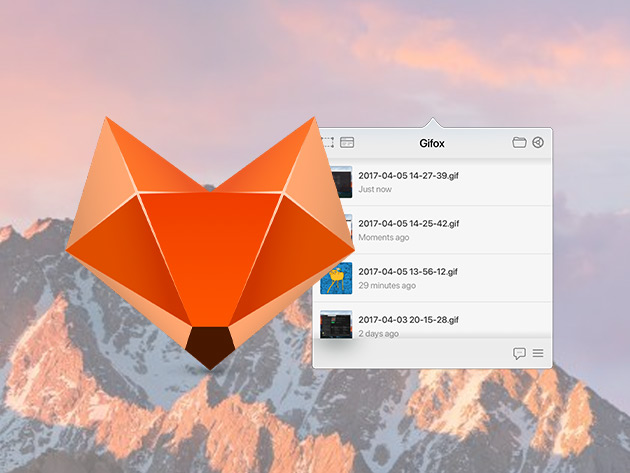Select the file name 2017-04-05 13-56-12.gif
The height and width of the screenshot is (473, 630).
pyautogui.click(x=408, y=271)
